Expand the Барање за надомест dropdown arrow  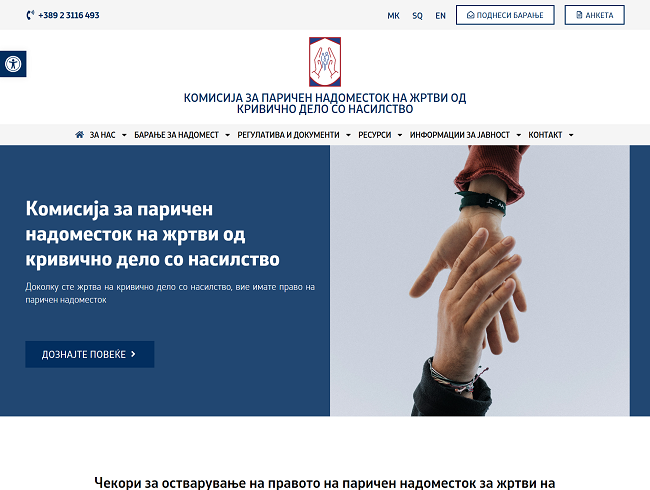click(227, 135)
